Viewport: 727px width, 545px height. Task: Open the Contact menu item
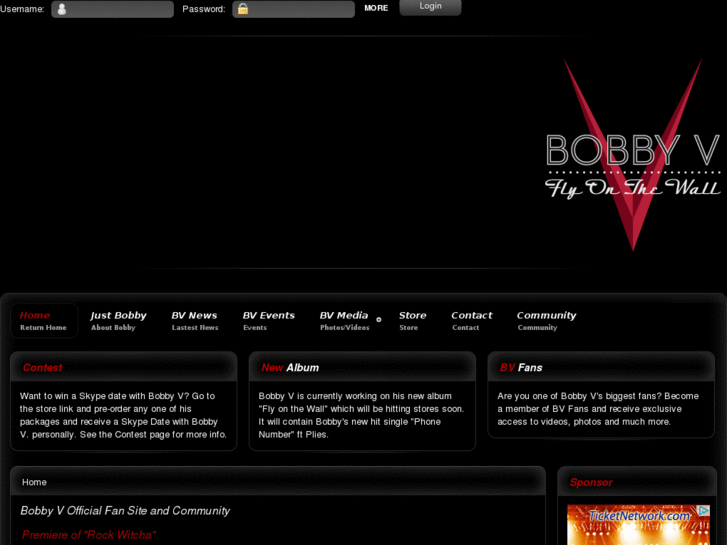[x=472, y=321]
